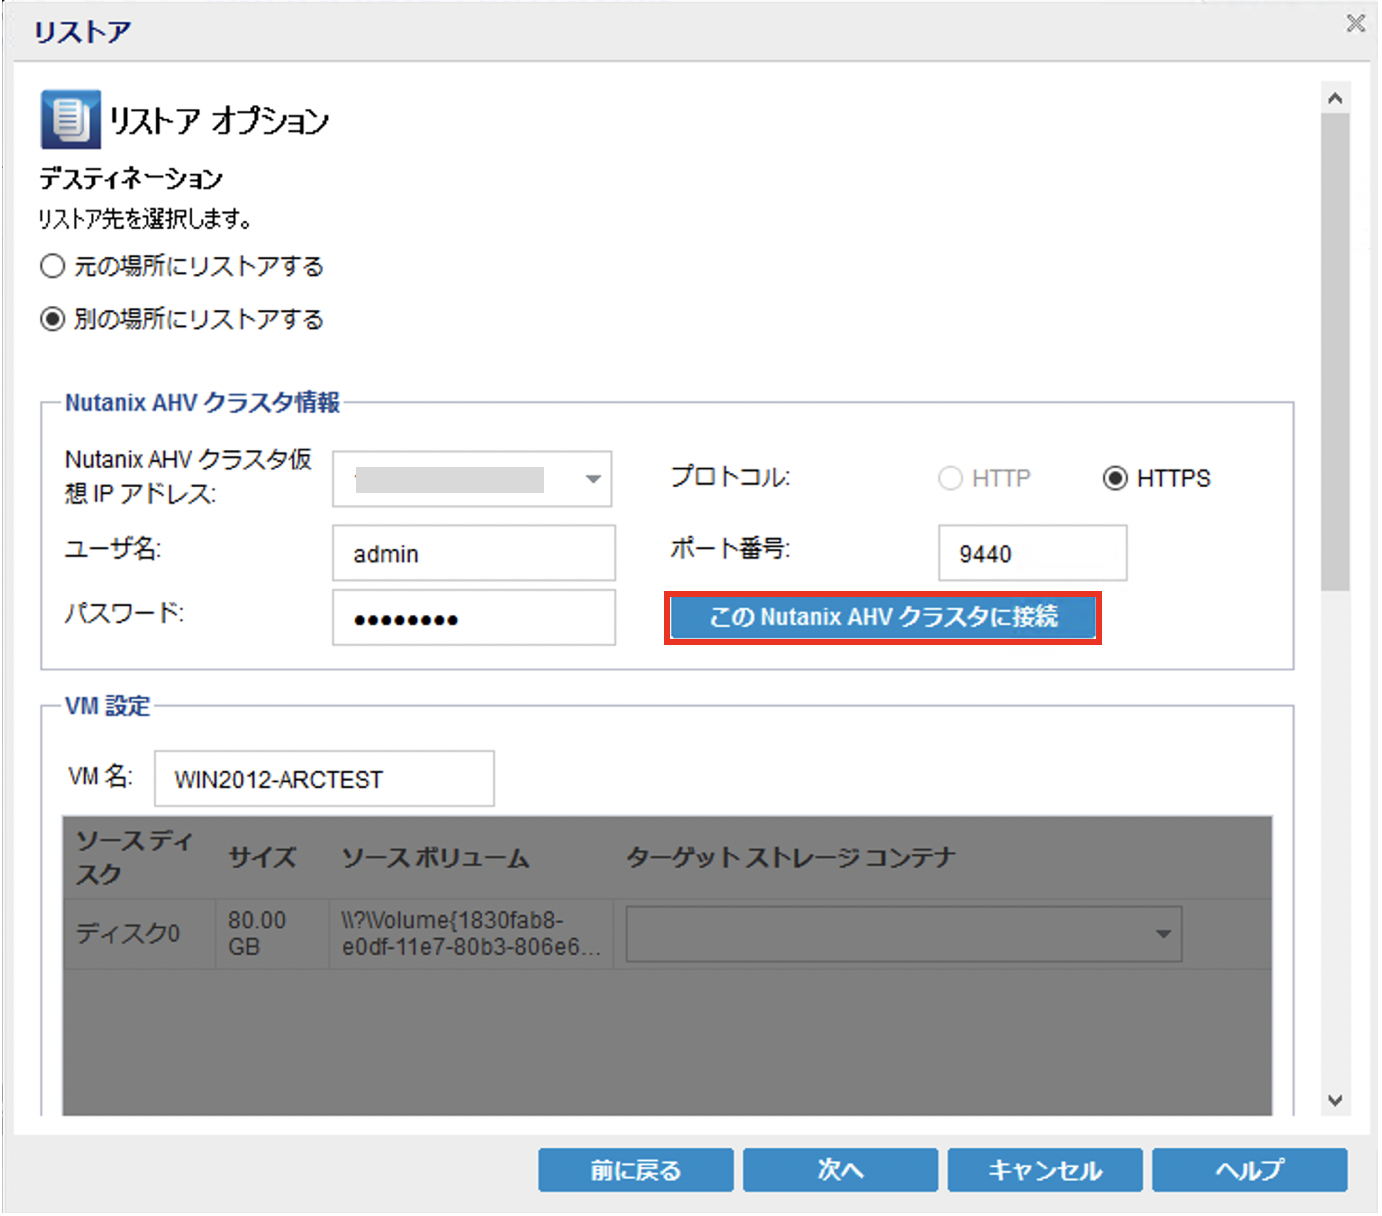Choose the HTTP protocol radio button
Viewport: 1382px width, 1216px height.
pyautogui.click(x=950, y=478)
